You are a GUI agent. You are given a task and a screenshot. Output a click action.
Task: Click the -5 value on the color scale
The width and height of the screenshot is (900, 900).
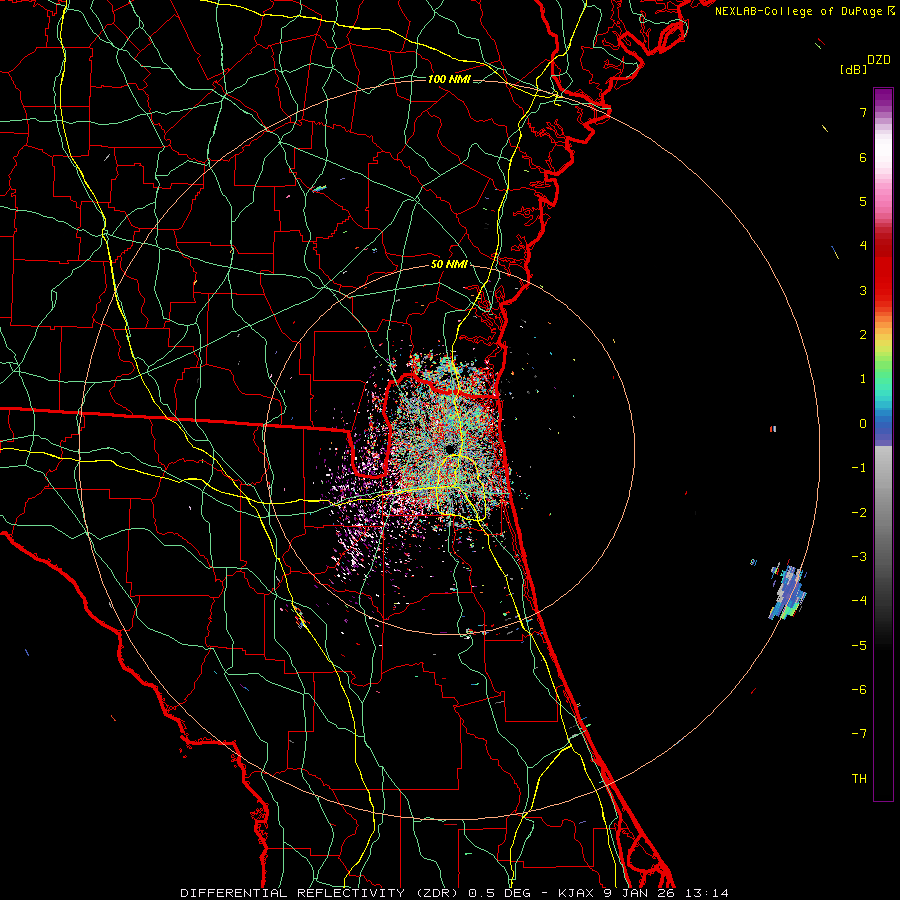[x=859, y=646]
